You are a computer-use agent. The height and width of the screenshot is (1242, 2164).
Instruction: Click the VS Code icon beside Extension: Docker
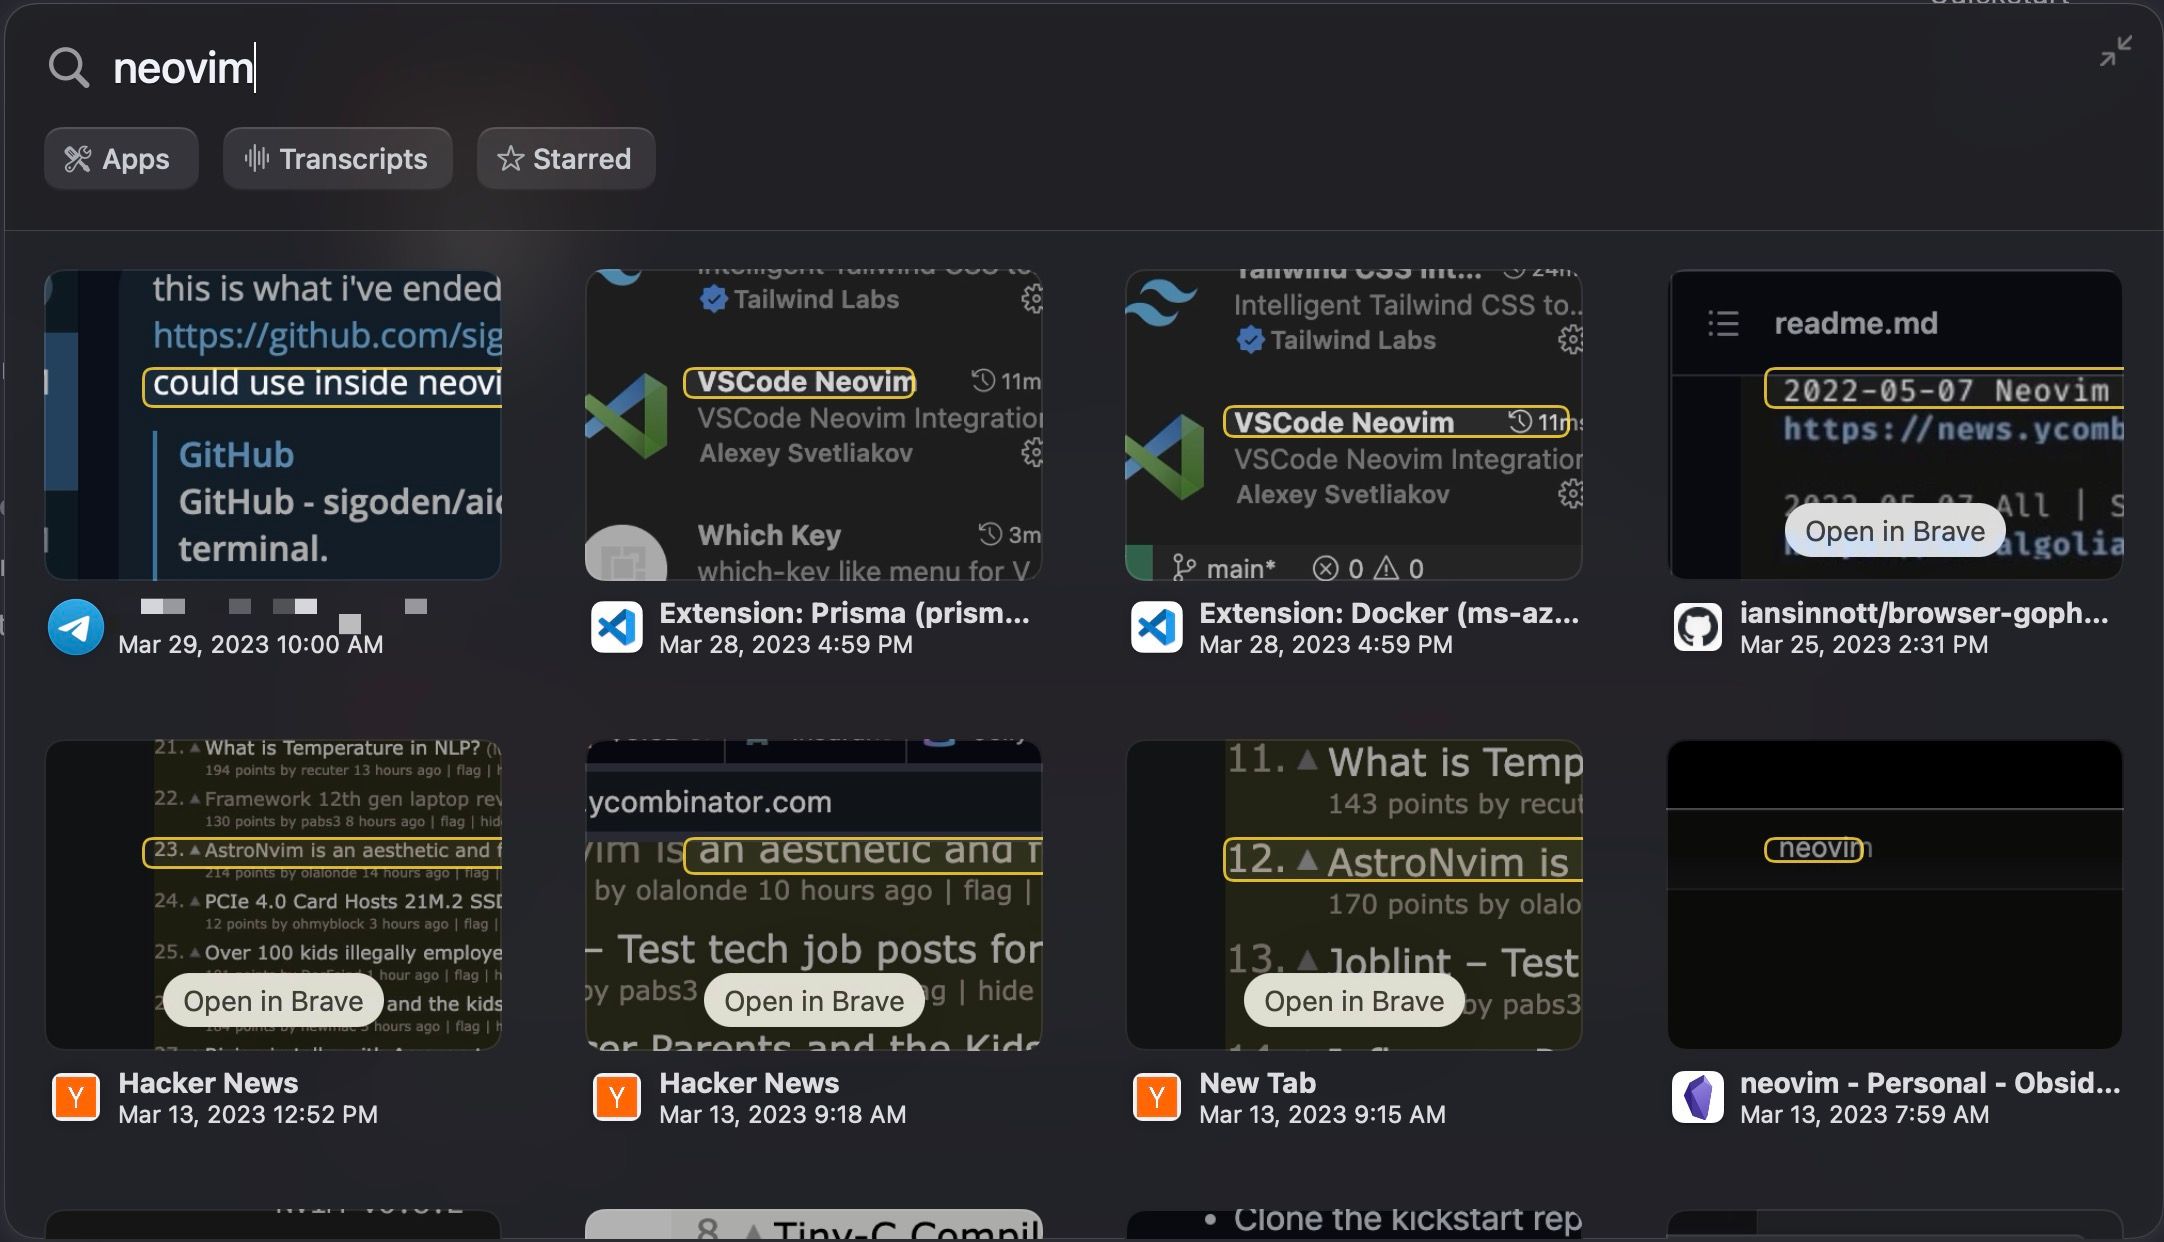pyautogui.click(x=1156, y=627)
